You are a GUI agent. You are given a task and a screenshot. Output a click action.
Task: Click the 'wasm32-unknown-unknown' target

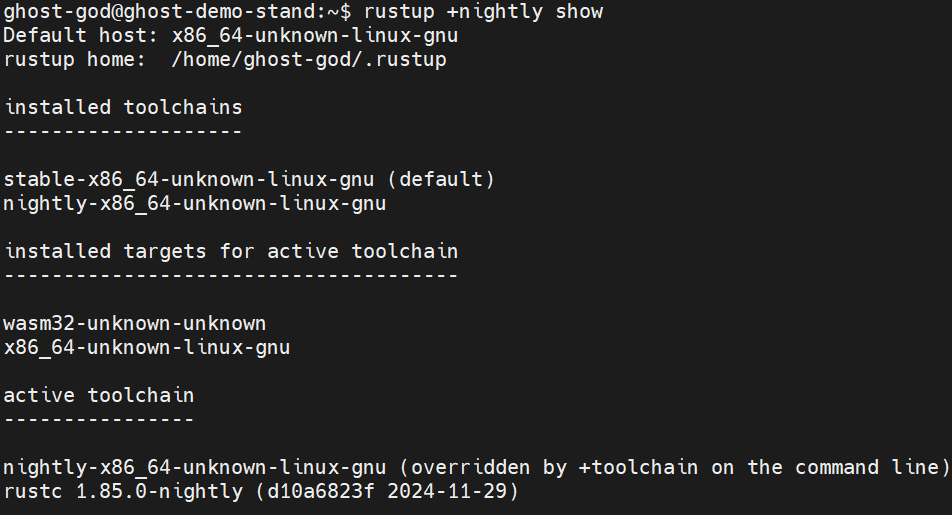(x=135, y=323)
